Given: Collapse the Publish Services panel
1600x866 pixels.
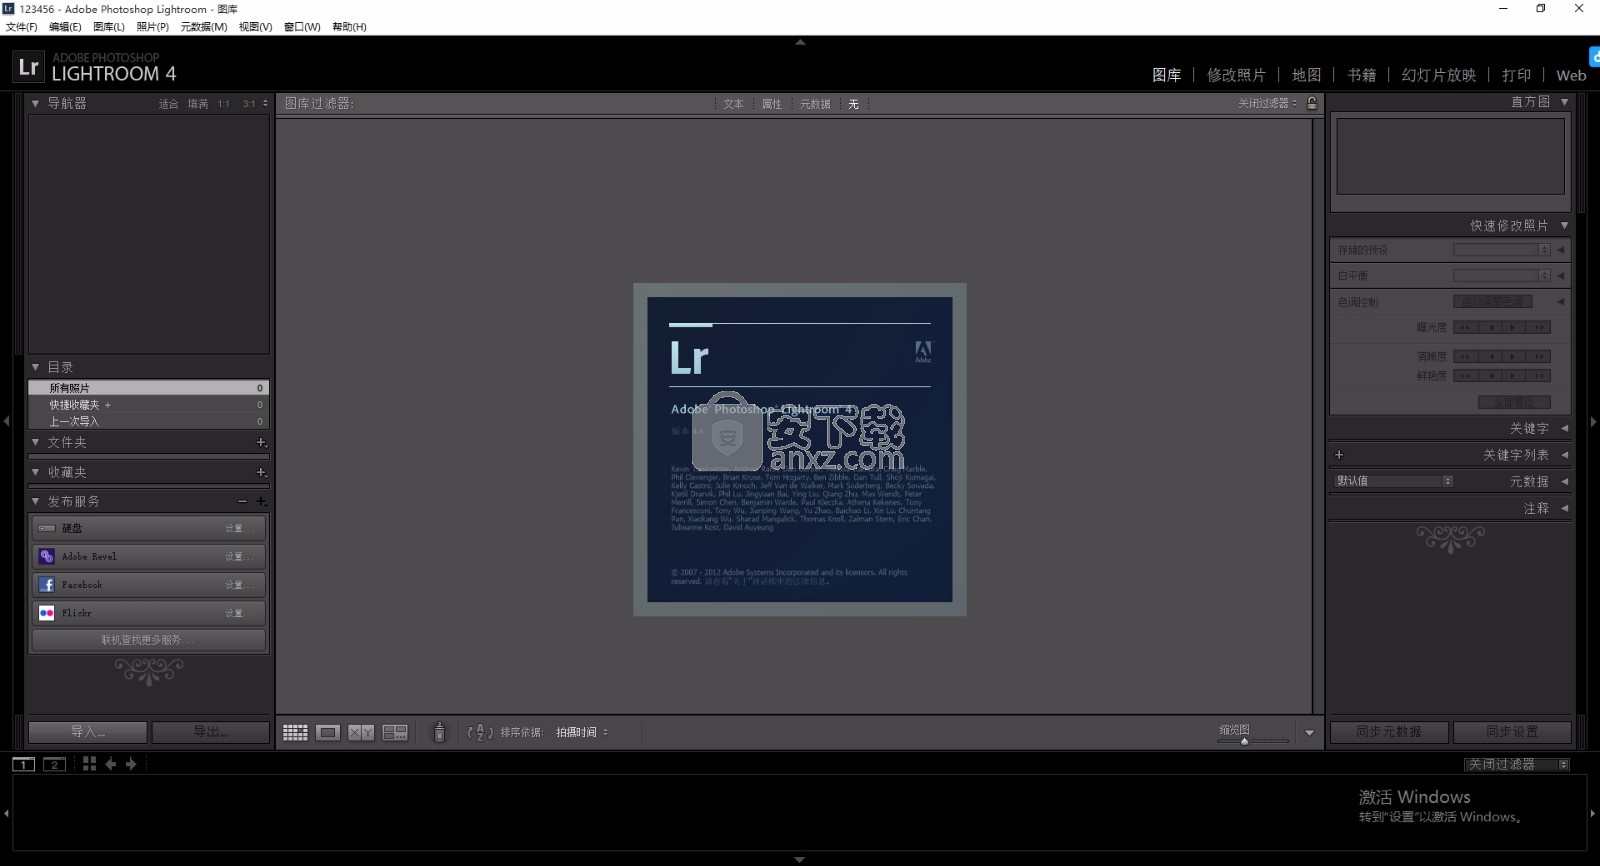Looking at the screenshot, I should point(35,501).
